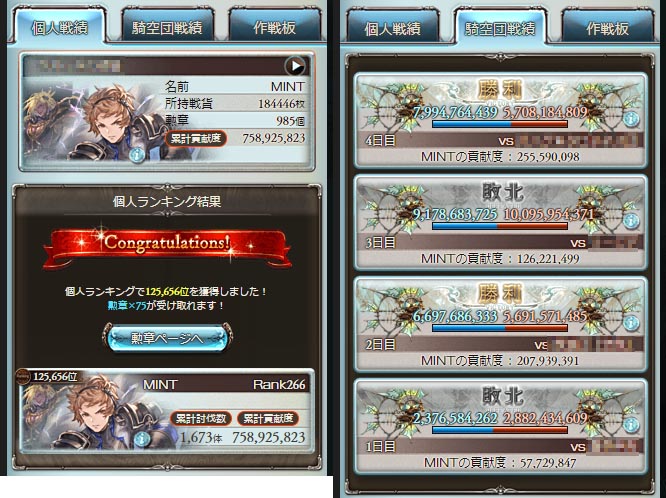Click the info icon on MINT's profile card
The width and height of the screenshot is (666, 498).
(137, 155)
